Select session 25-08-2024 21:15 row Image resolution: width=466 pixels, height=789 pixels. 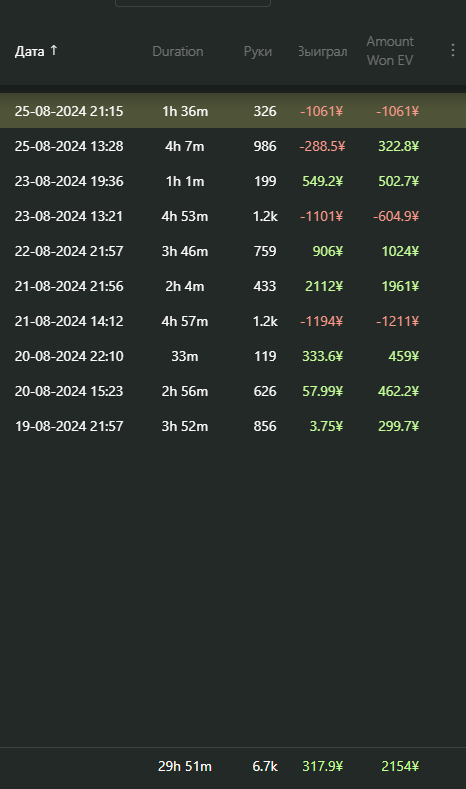(233, 111)
